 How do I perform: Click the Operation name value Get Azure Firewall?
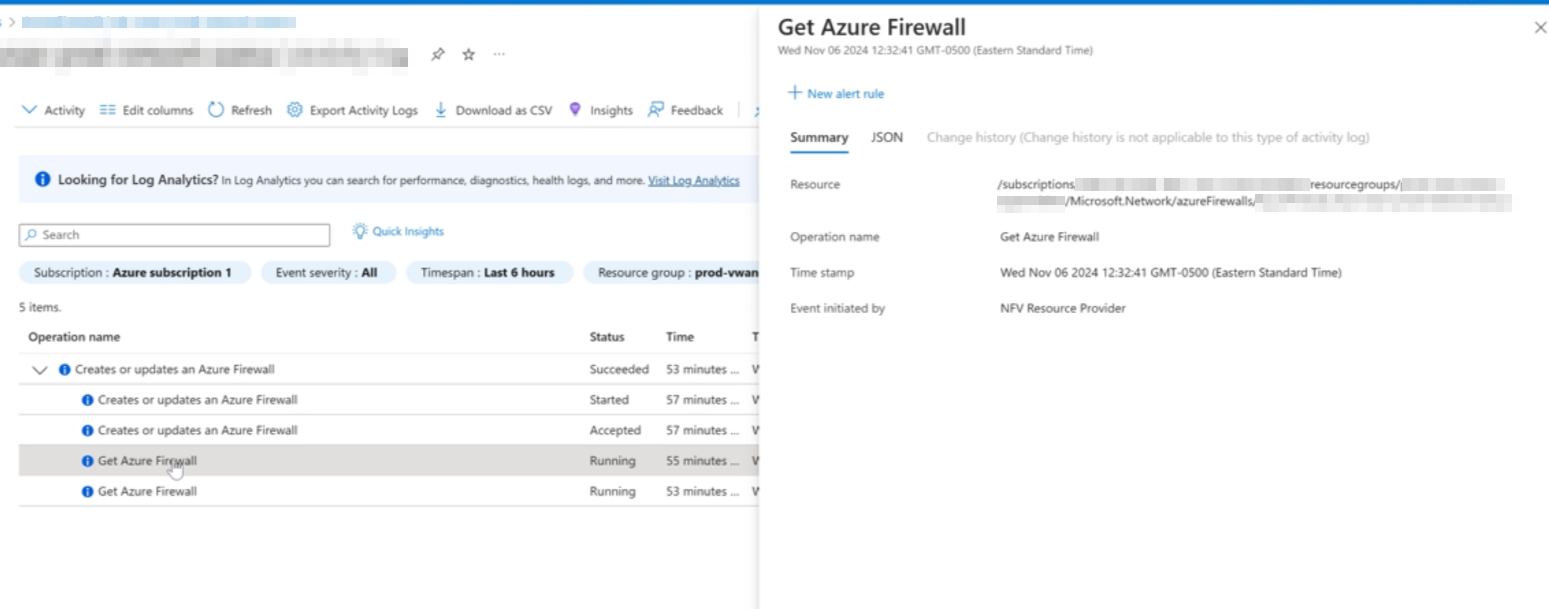(x=1049, y=237)
